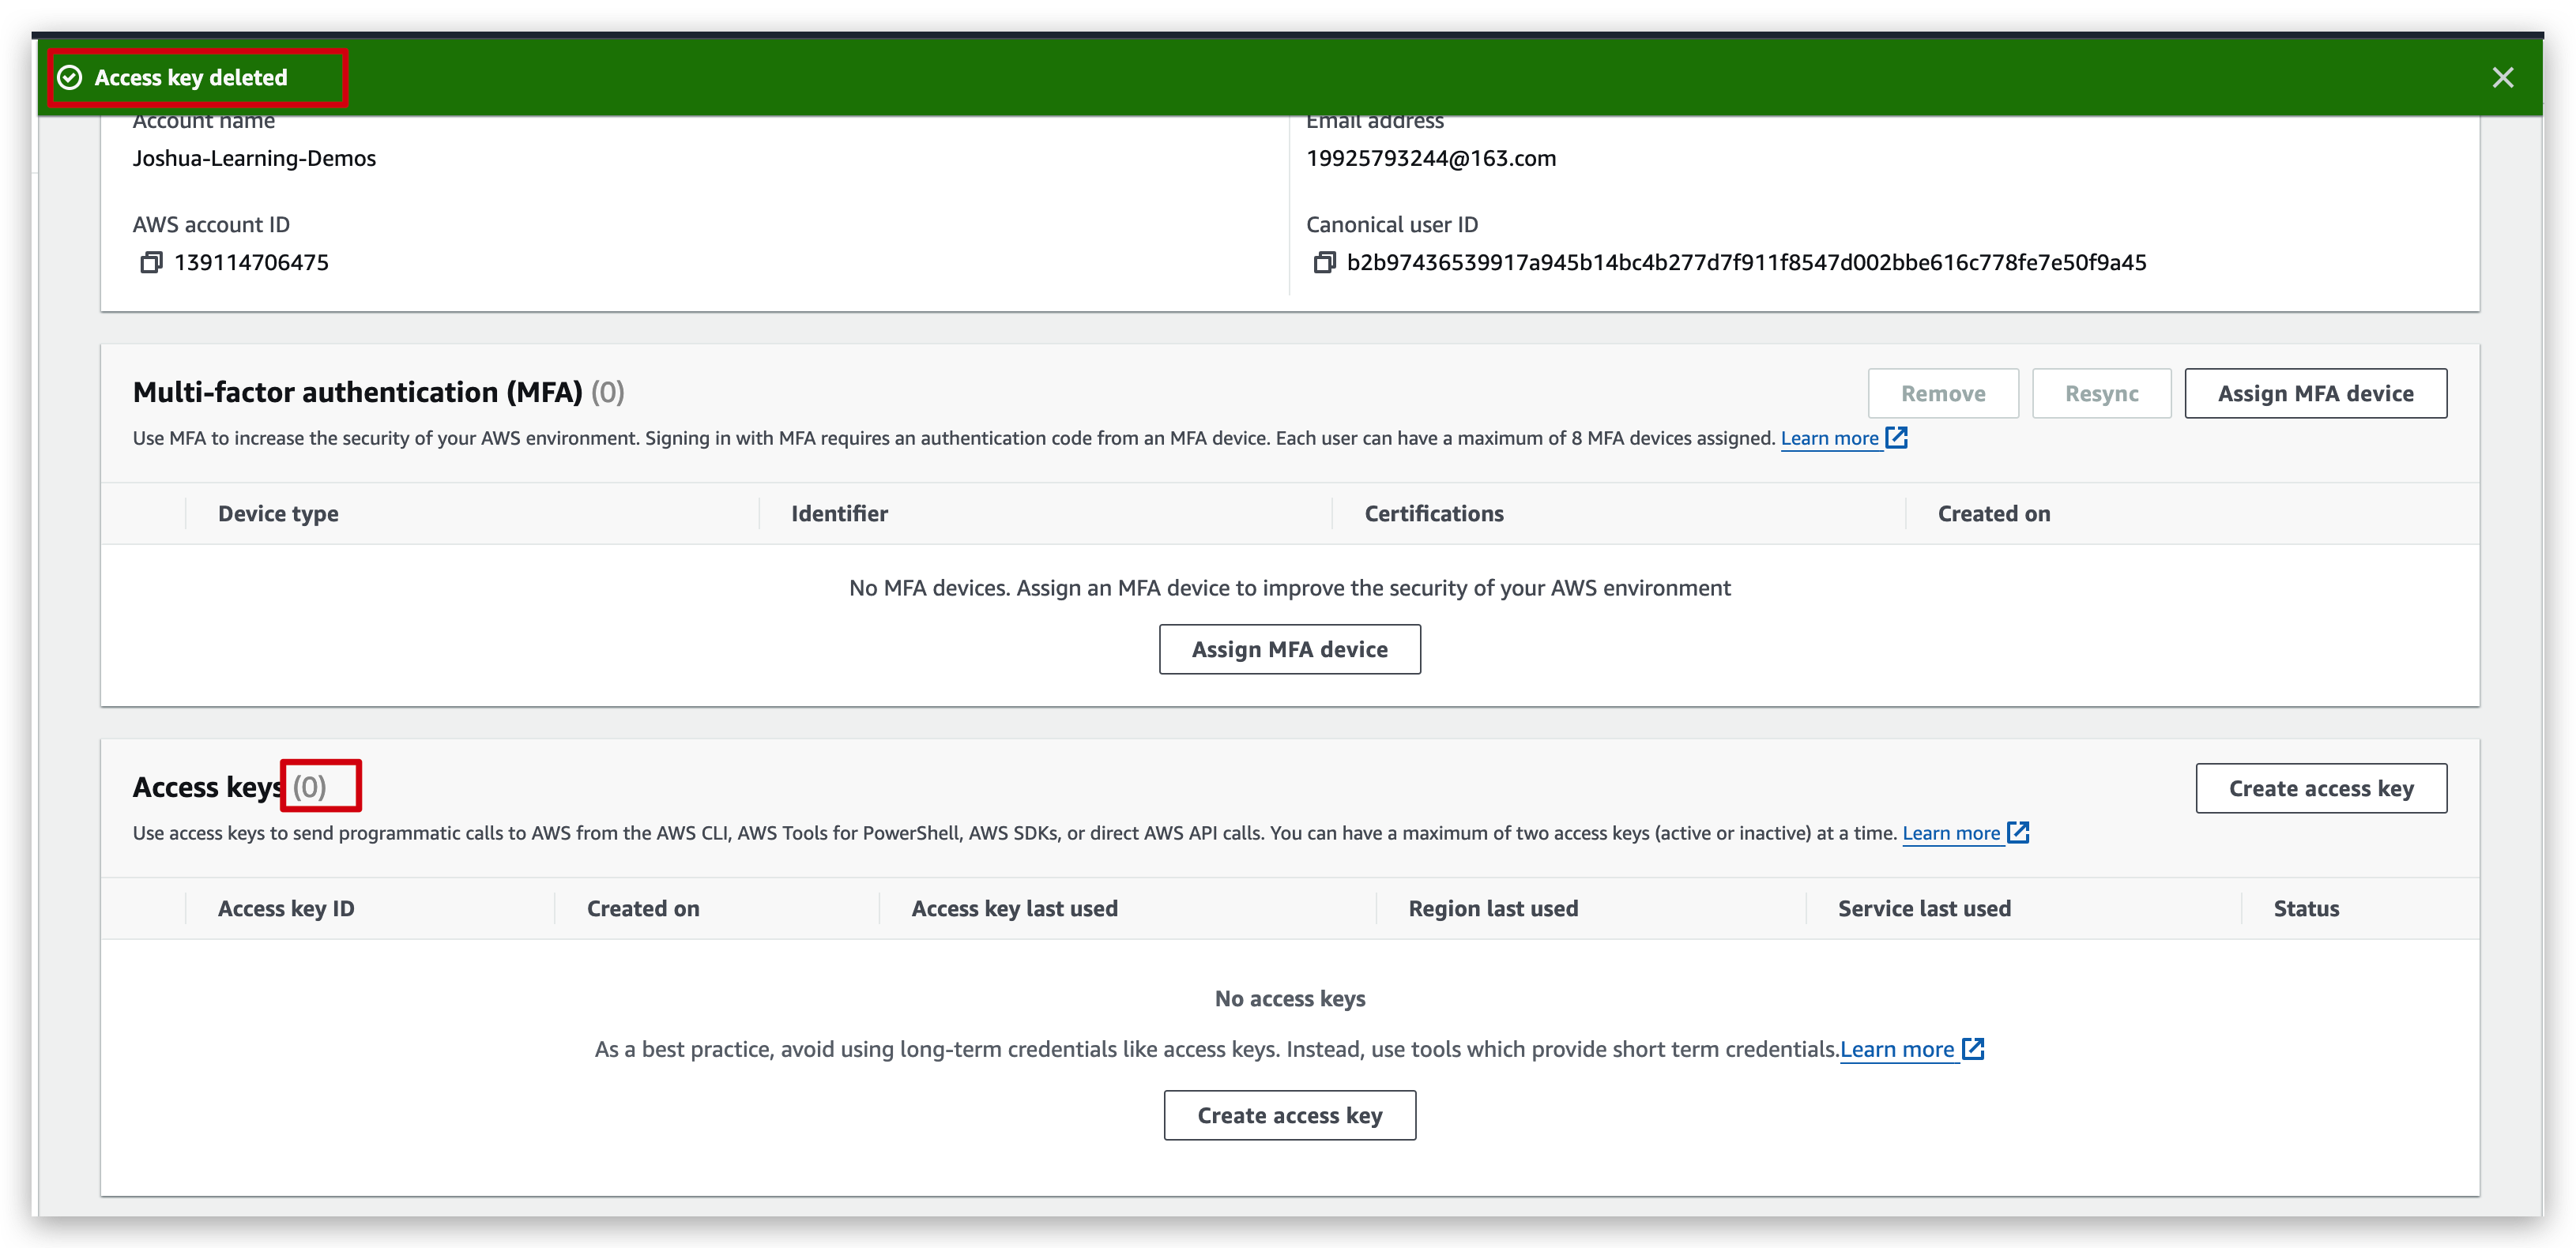
Task: Open the access keys Learn more link
Action: pos(1952,832)
